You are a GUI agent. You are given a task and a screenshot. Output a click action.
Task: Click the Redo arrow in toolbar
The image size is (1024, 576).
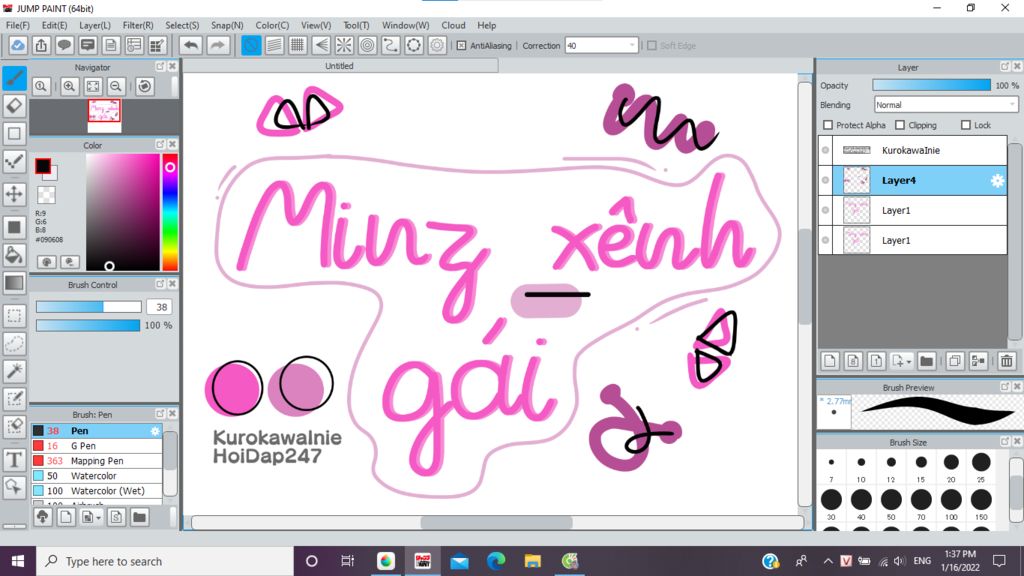(217, 46)
